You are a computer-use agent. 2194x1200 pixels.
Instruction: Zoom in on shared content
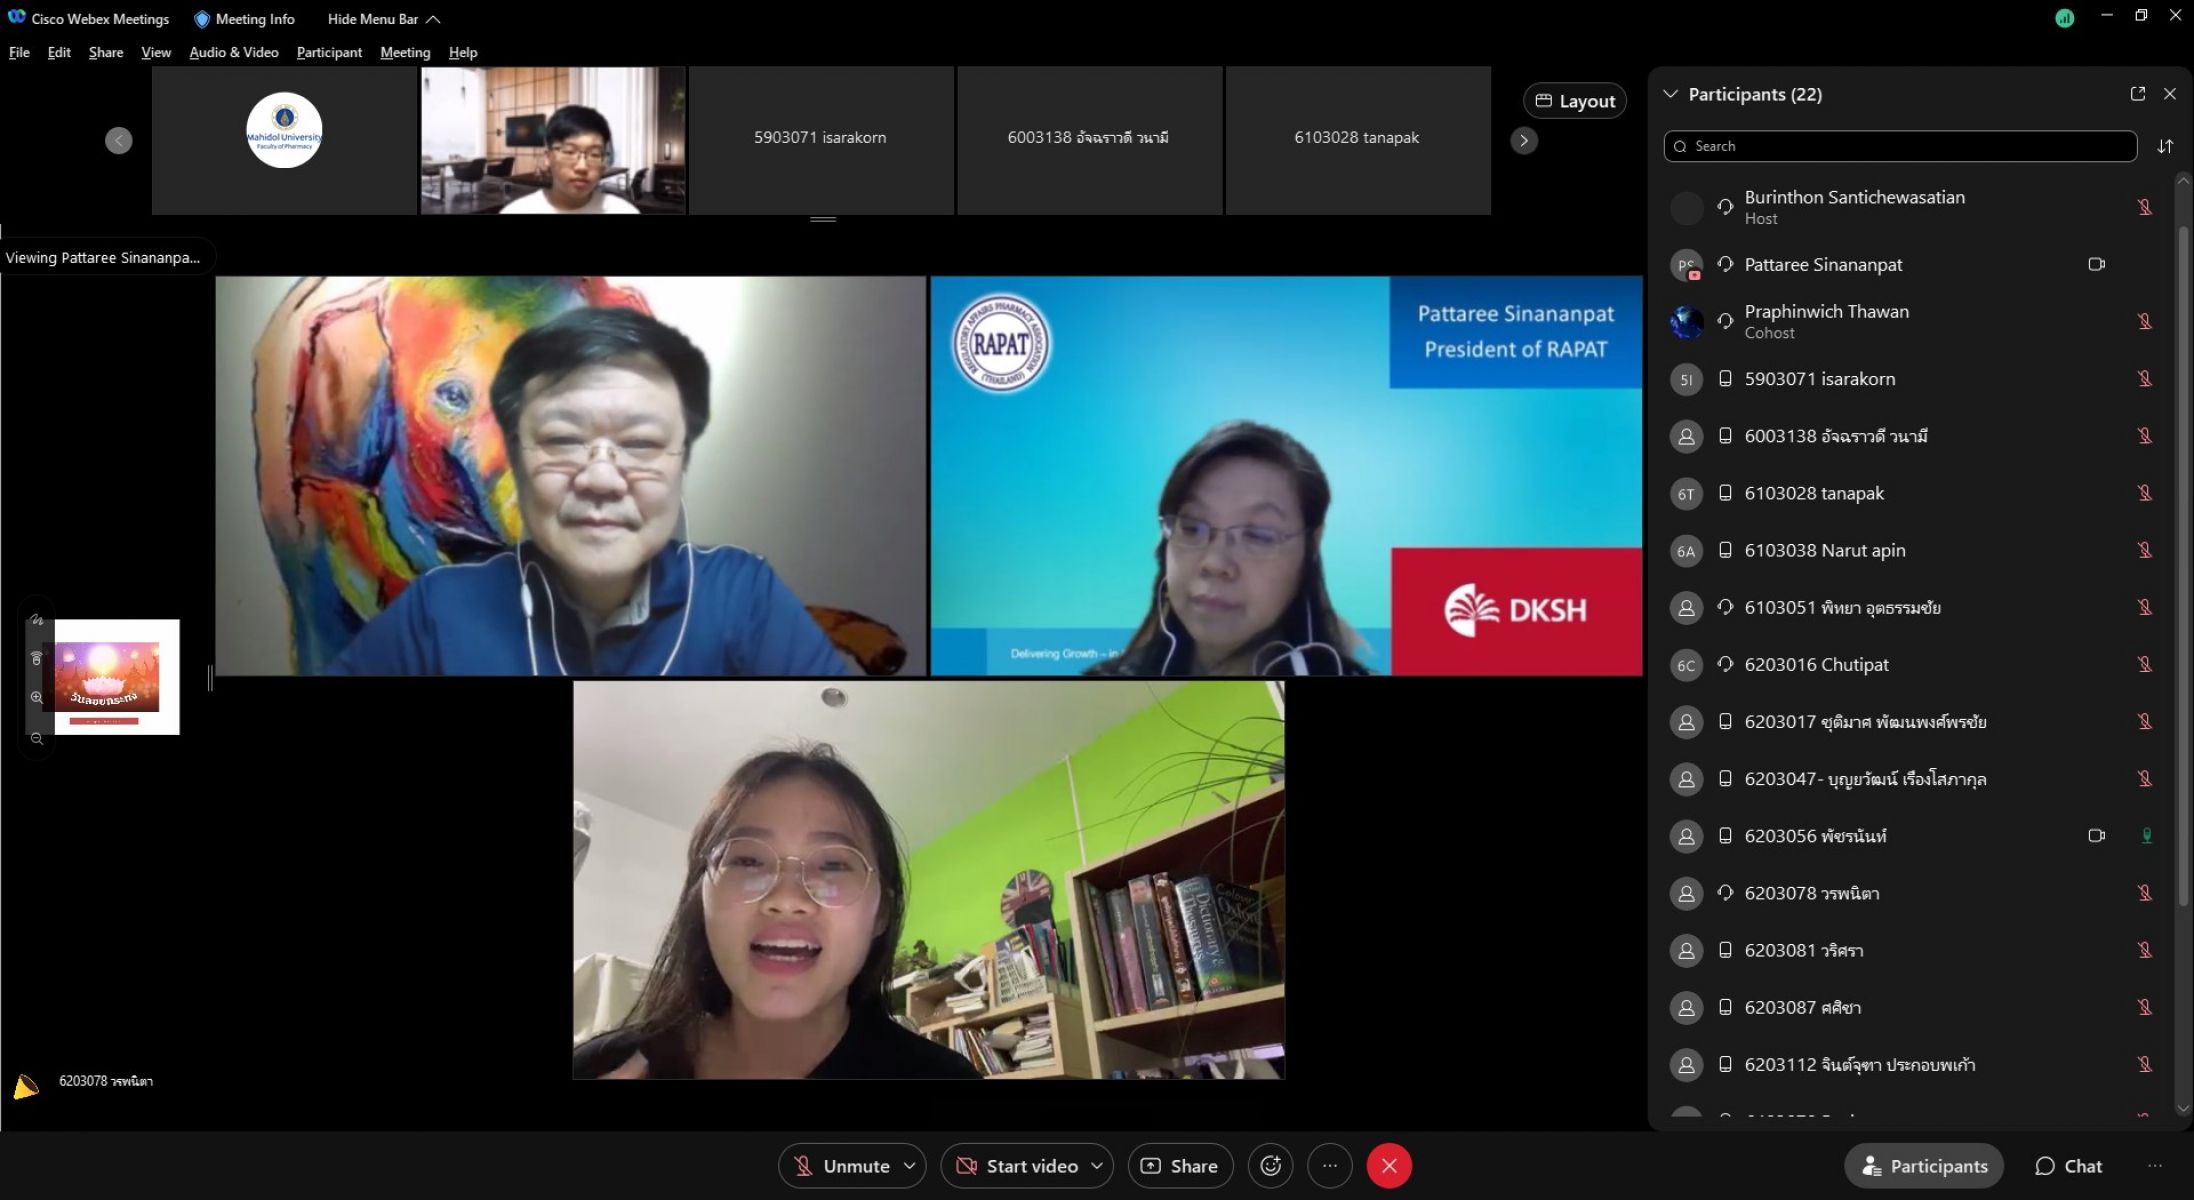point(37,697)
